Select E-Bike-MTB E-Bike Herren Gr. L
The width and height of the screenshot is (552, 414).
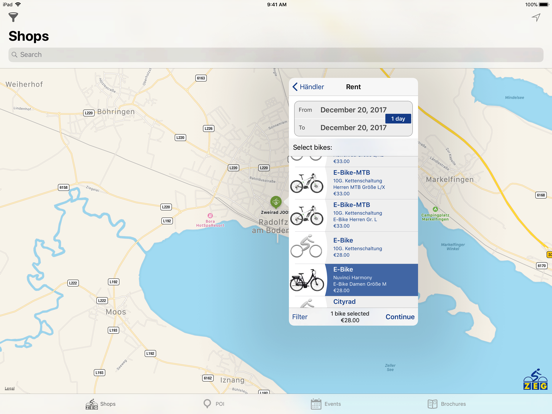(x=353, y=215)
